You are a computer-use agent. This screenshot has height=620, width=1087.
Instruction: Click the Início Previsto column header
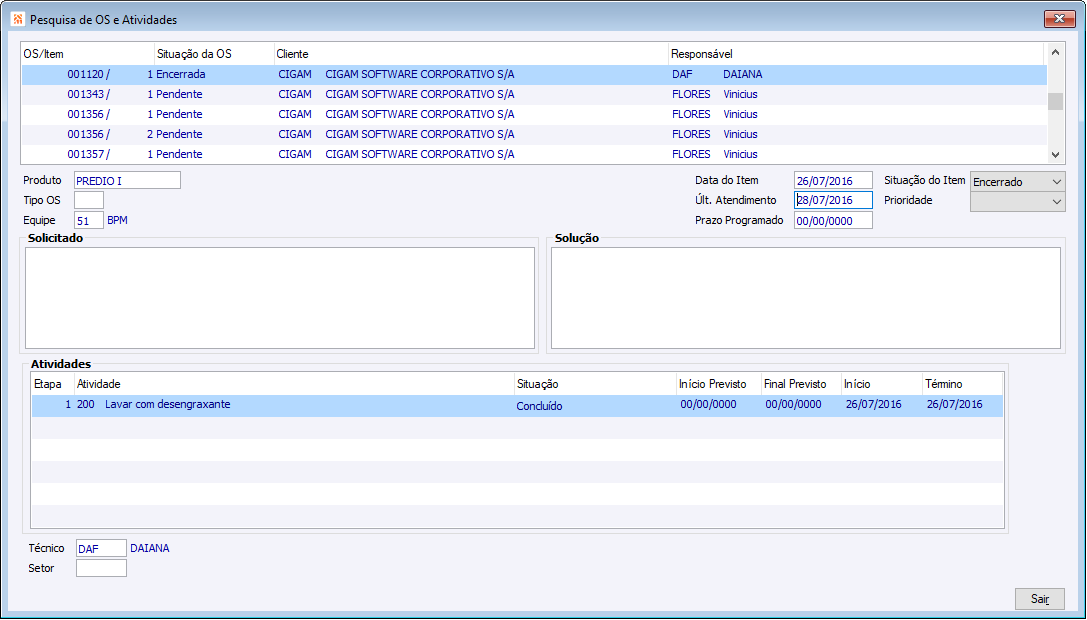(718, 384)
